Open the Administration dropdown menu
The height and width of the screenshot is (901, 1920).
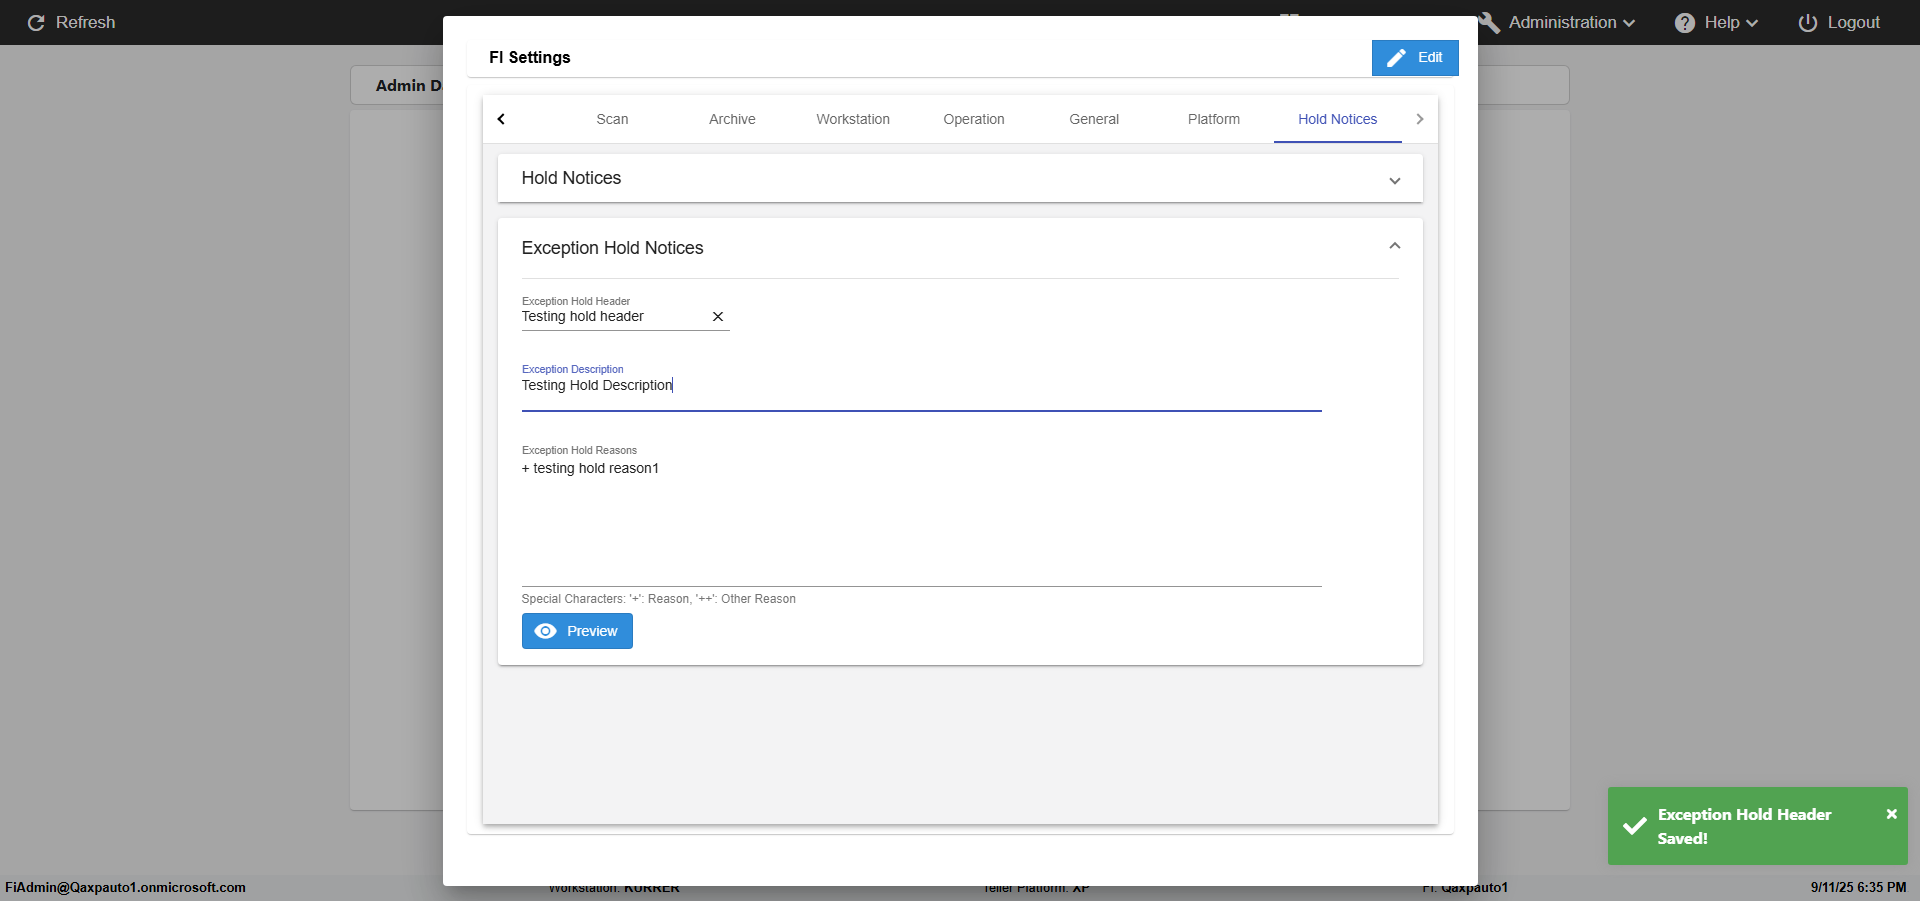pyautogui.click(x=1571, y=23)
